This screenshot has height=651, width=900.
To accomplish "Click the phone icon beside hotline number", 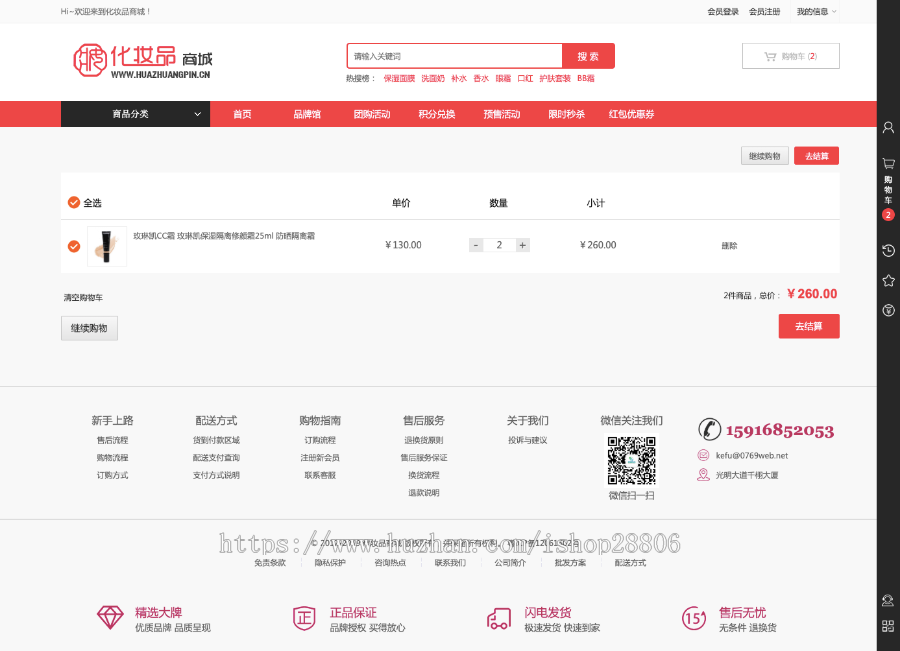I will [709, 429].
